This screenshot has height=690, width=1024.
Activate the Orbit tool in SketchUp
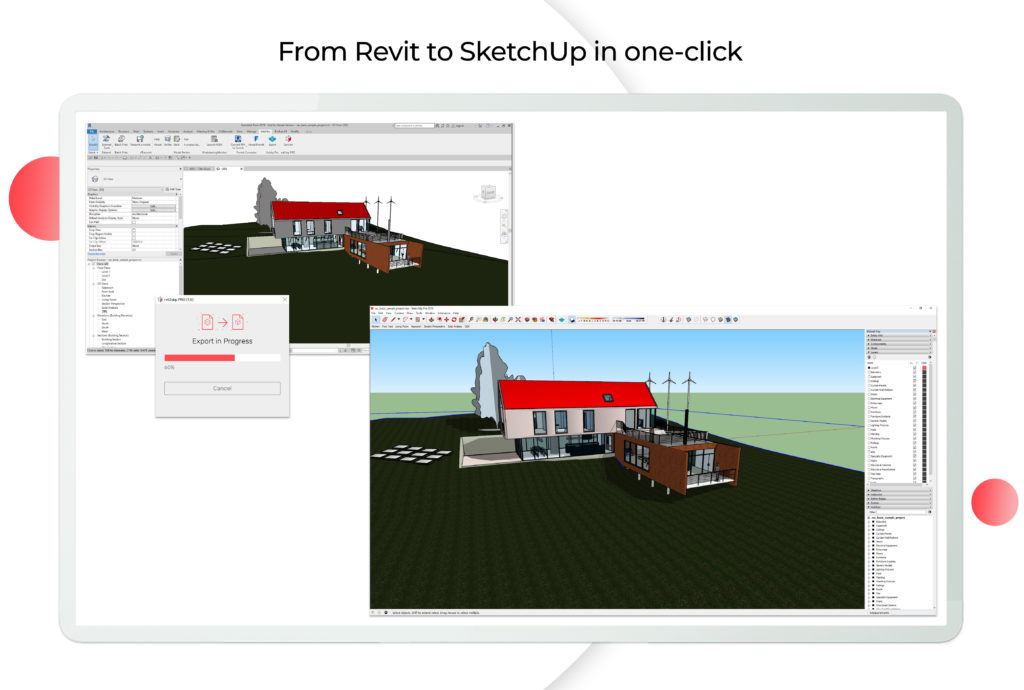(x=495, y=319)
